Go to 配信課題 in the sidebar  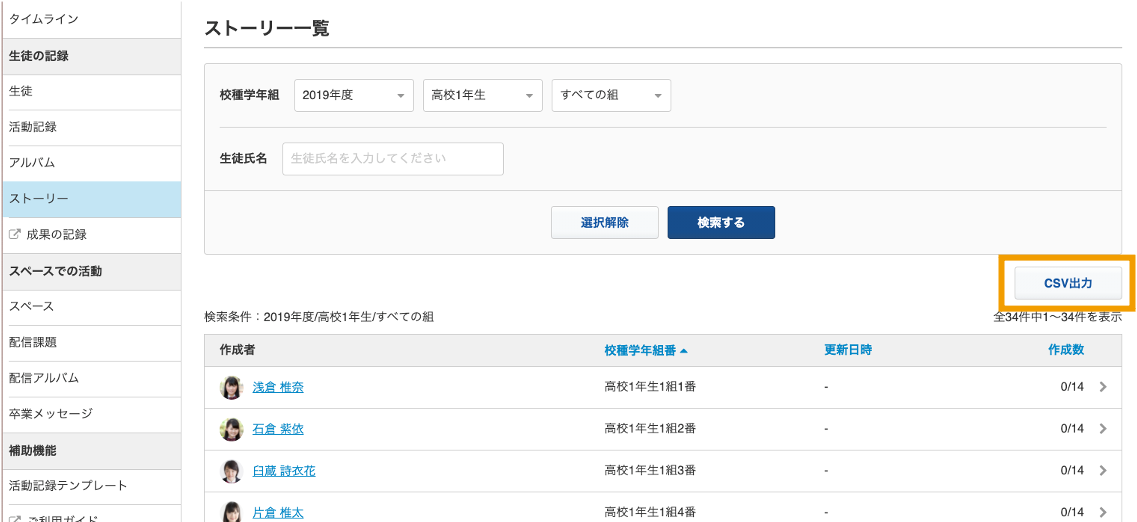click(x=92, y=343)
